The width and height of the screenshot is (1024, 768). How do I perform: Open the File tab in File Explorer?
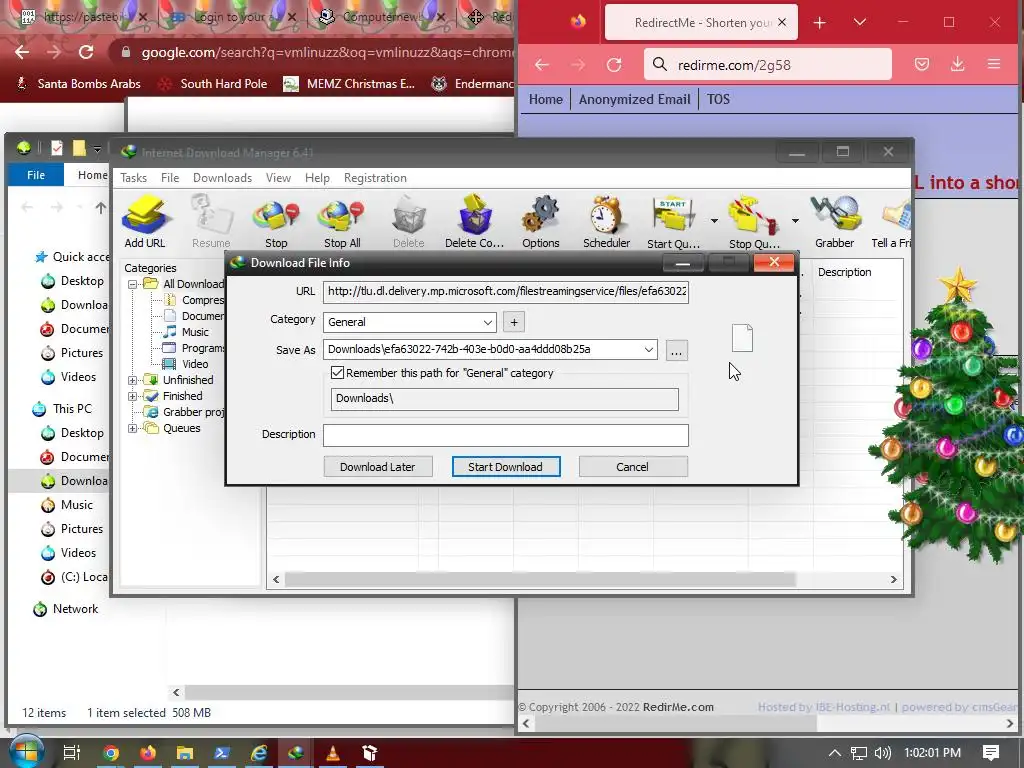click(36, 175)
